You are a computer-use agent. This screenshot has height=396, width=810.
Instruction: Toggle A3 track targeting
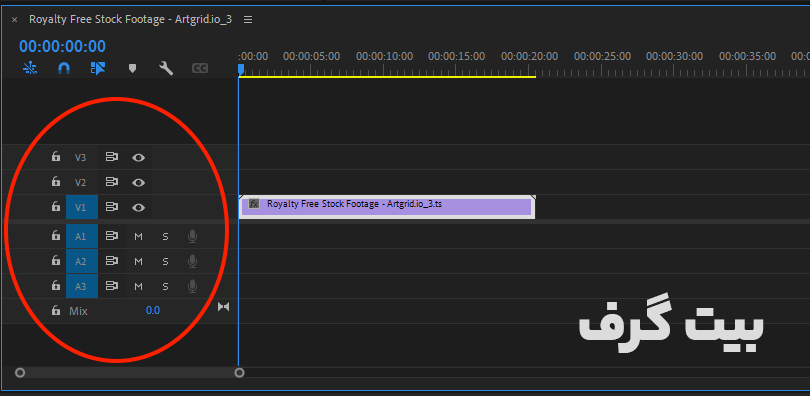pos(82,286)
